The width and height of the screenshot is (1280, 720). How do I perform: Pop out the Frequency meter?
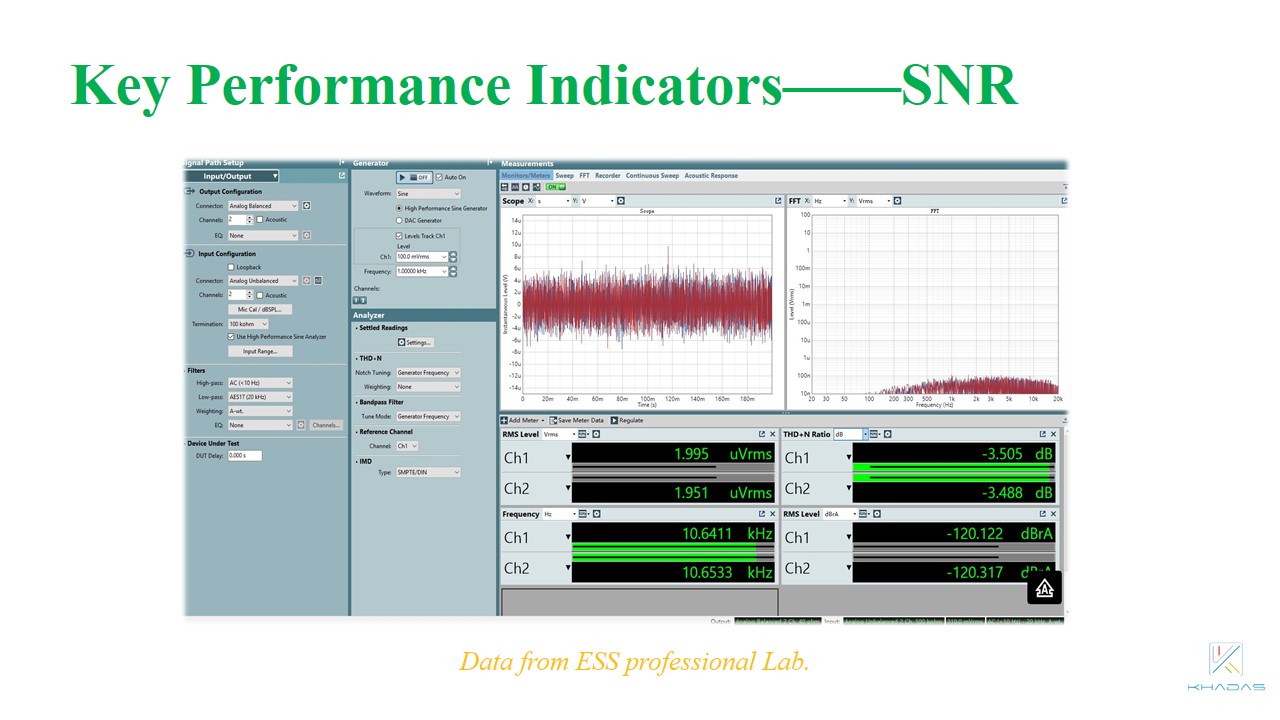tap(761, 514)
